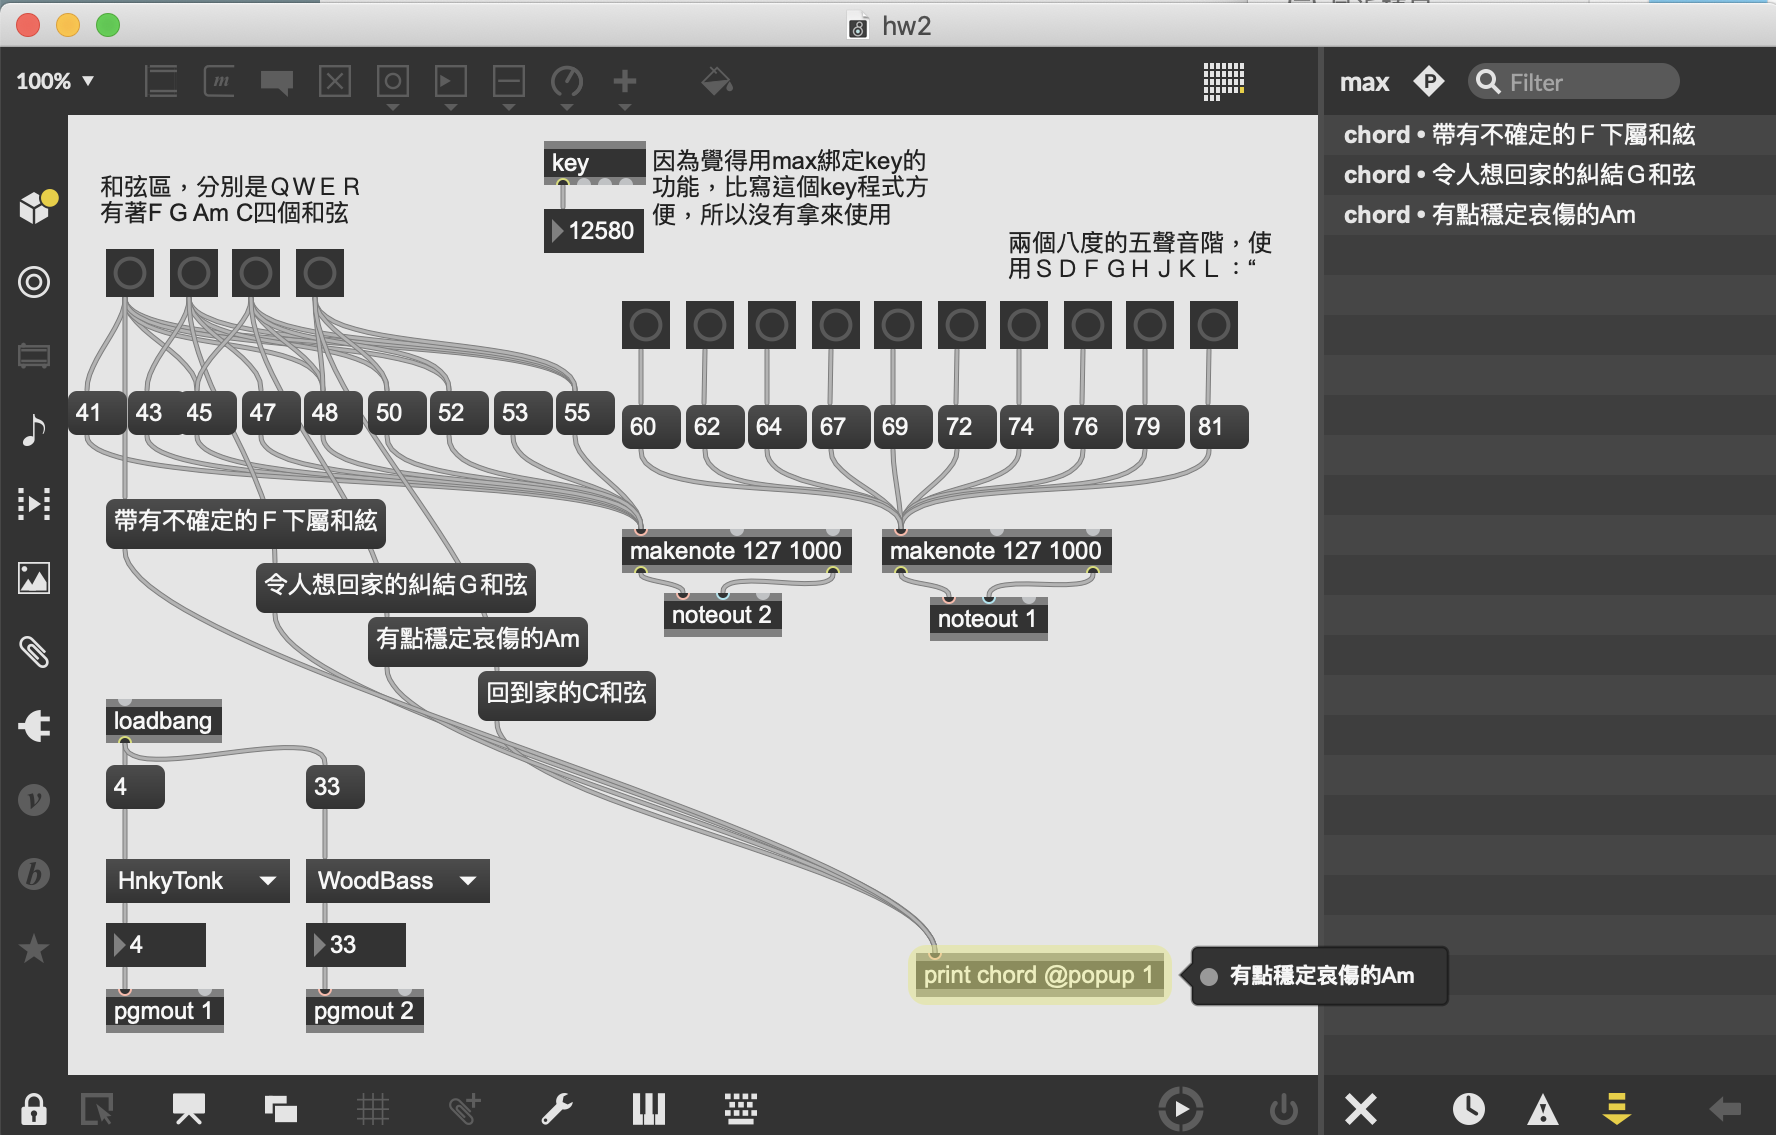Viewport: 1776px width, 1135px height.
Task: Open the WoodBass instrument dropdown
Action: [x=397, y=881]
